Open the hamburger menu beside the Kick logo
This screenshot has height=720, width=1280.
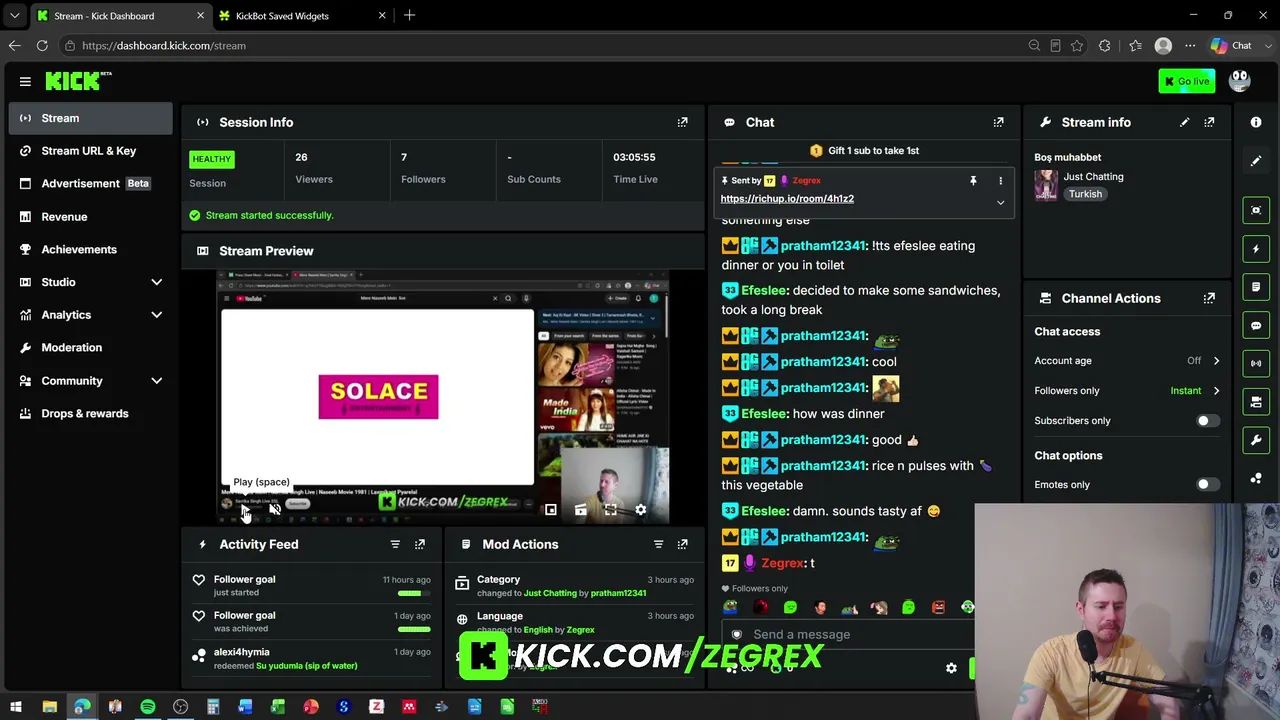point(25,82)
